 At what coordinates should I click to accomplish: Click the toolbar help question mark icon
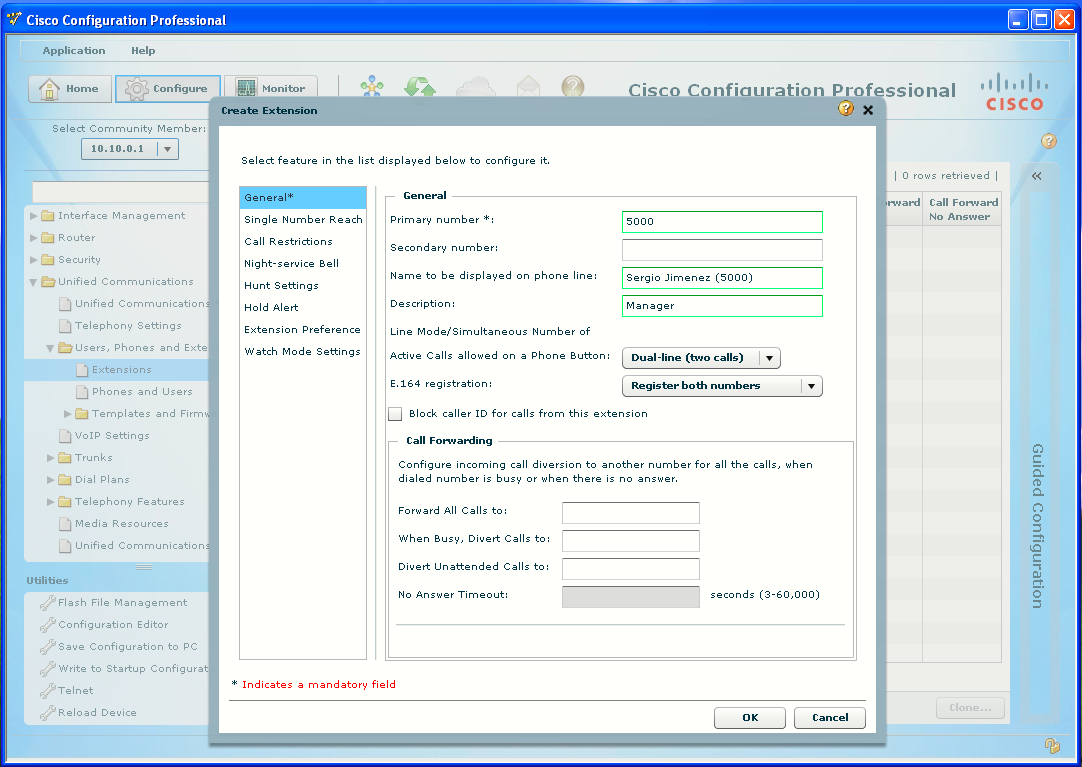(x=573, y=88)
